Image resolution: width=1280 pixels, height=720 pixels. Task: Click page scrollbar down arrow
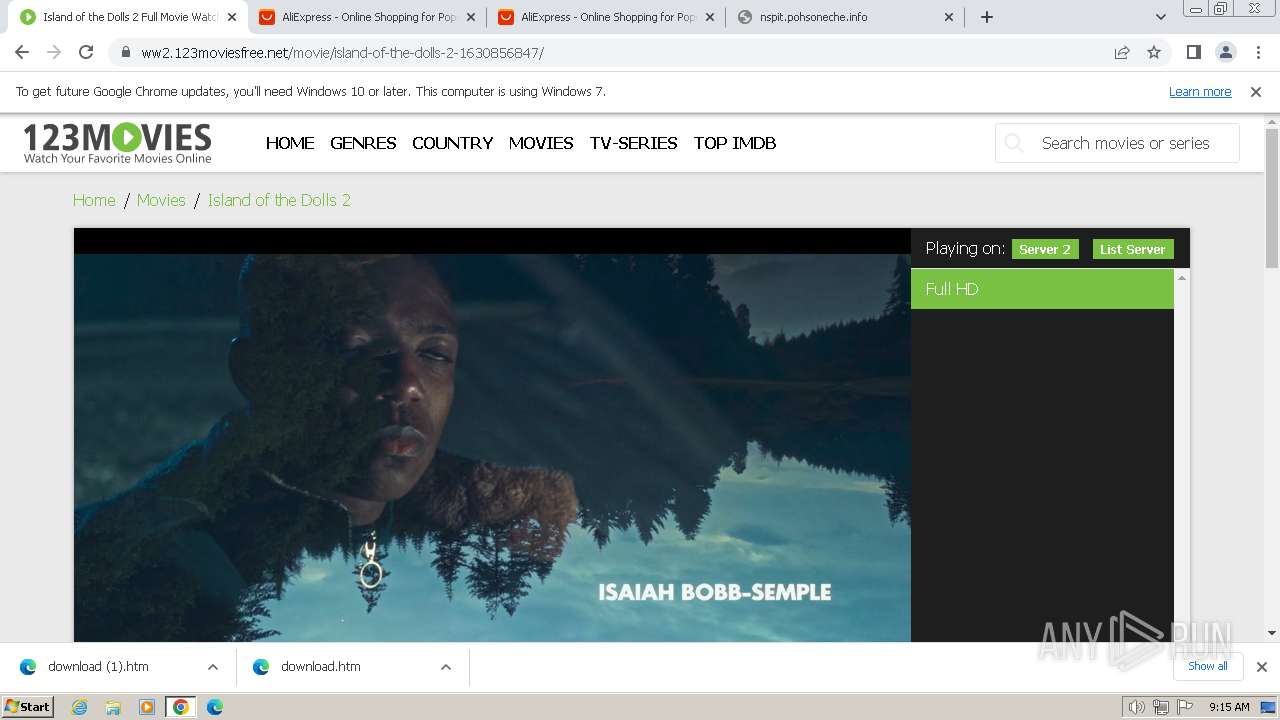[x=1272, y=632]
